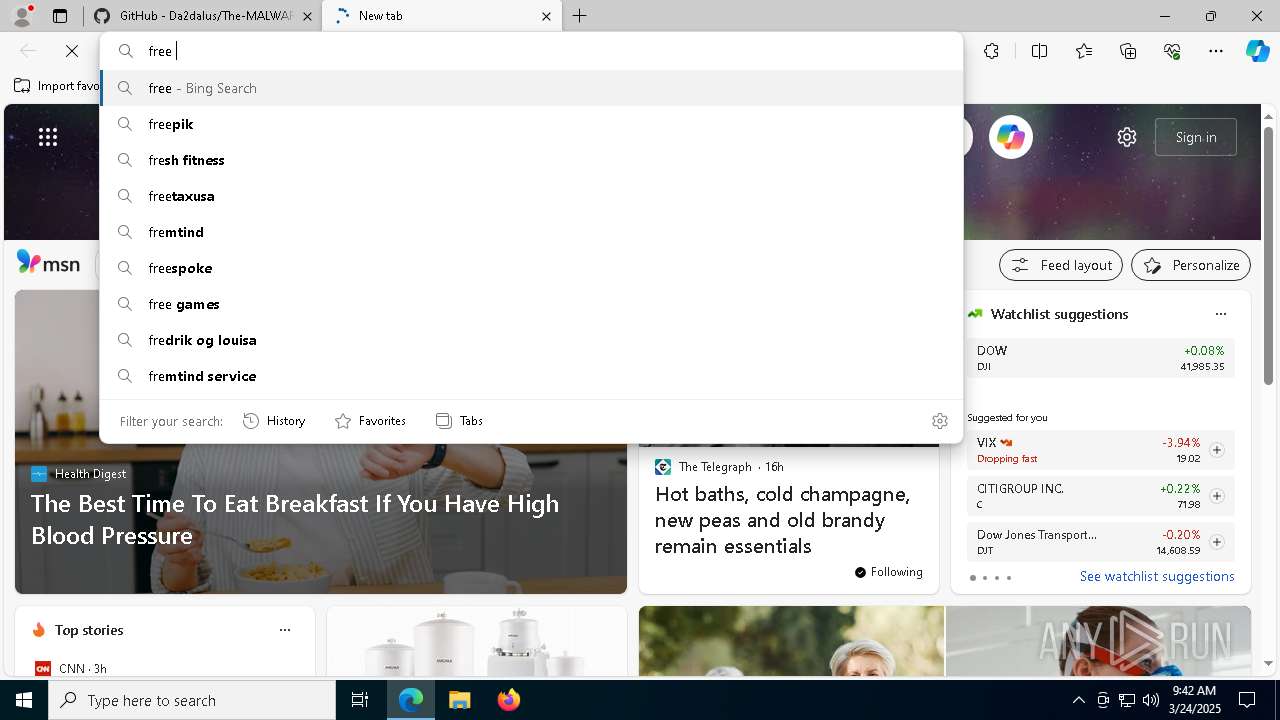Viewport: 1280px width, 720px height.
Task: Click the taskbar search box
Action: coord(192,700)
